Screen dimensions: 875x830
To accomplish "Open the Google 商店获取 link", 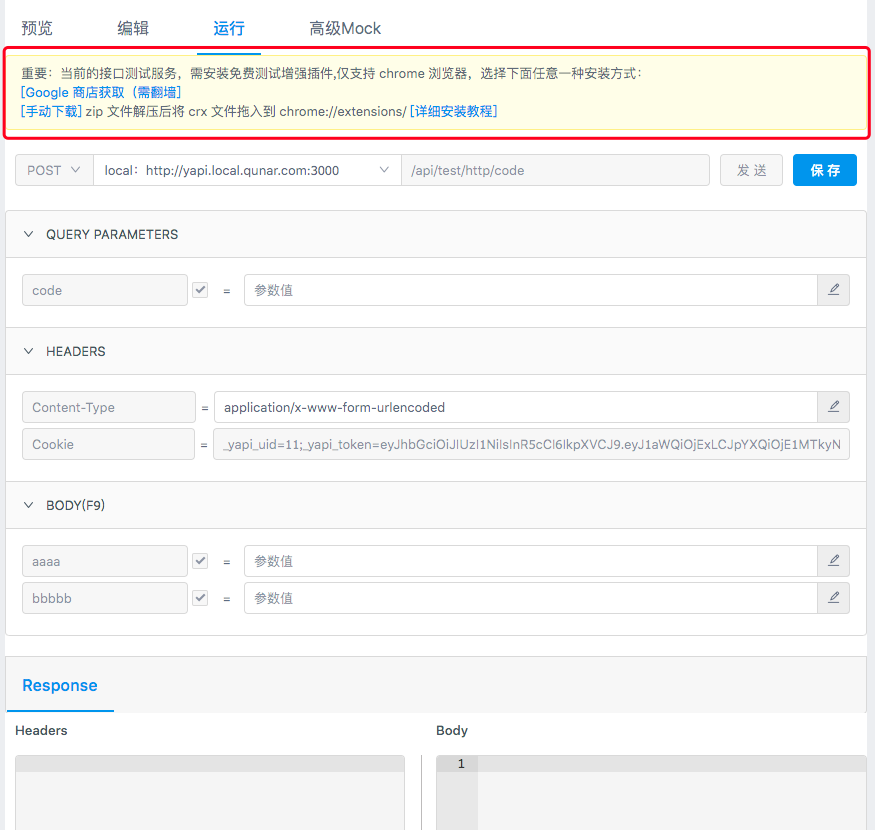I will (101, 92).
